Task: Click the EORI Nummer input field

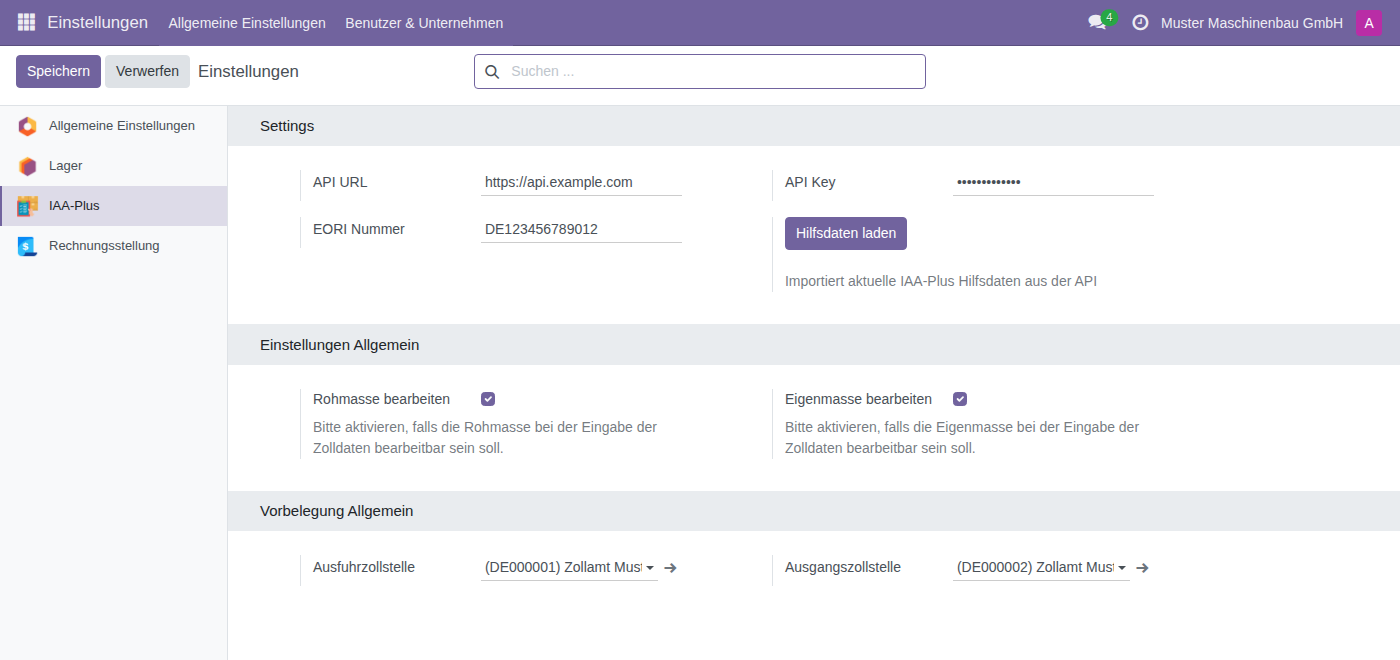Action: click(x=581, y=230)
